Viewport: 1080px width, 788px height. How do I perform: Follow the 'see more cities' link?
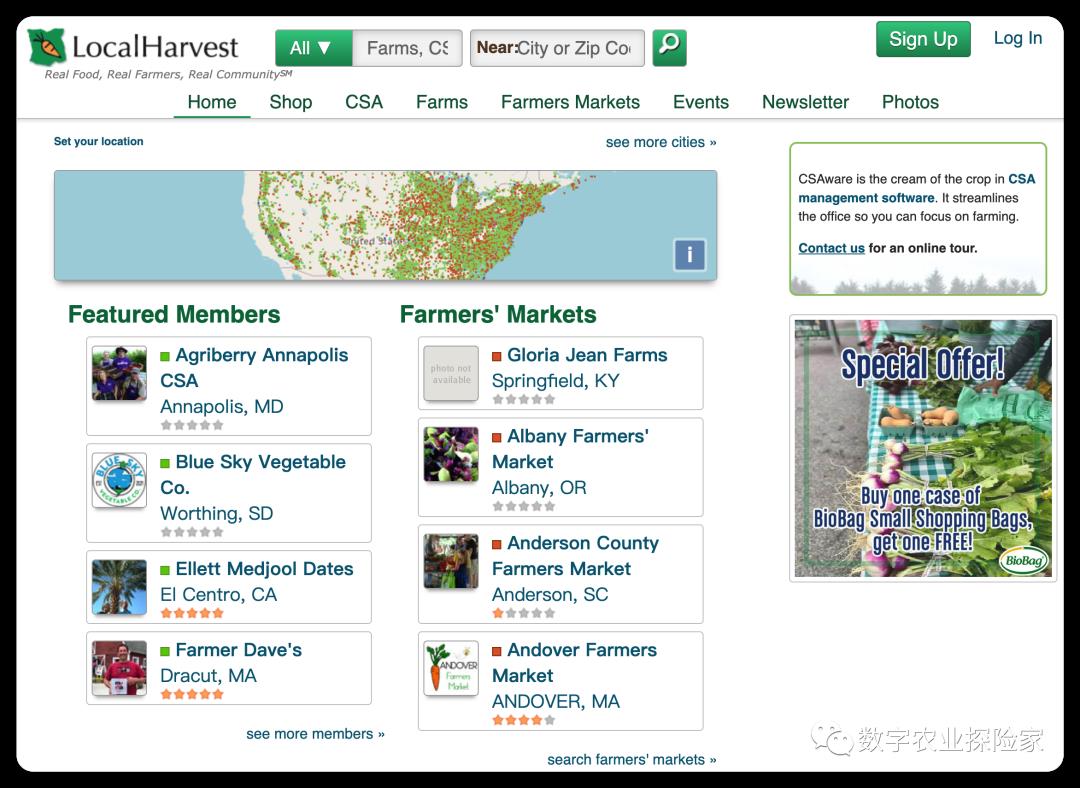[661, 142]
